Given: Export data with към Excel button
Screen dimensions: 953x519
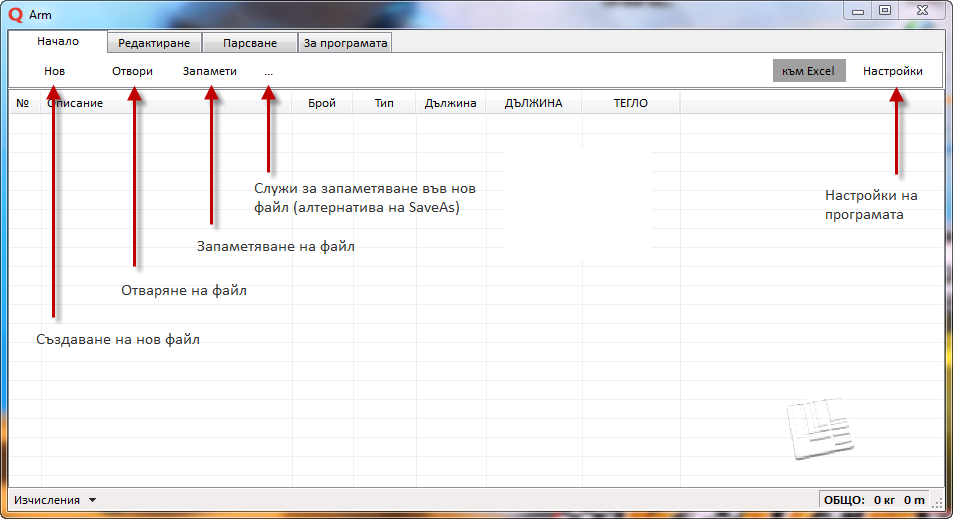Looking at the screenshot, I should click(x=809, y=71).
